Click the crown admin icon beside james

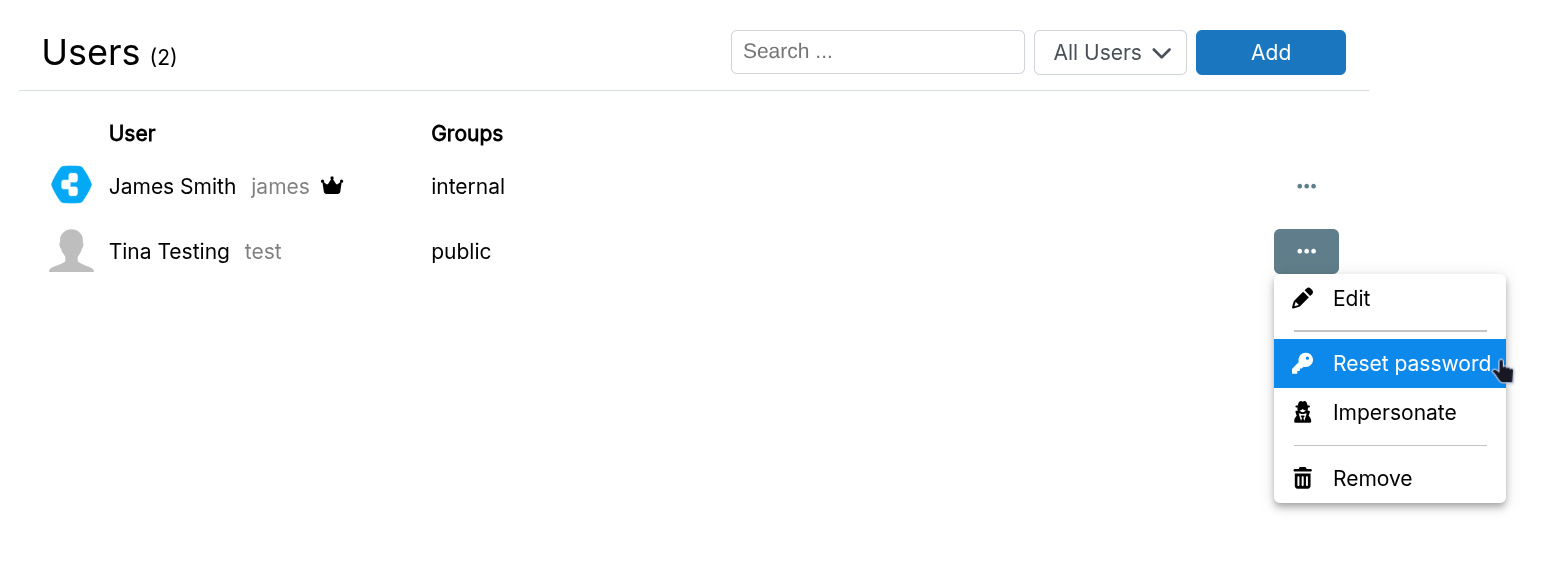tap(332, 186)
